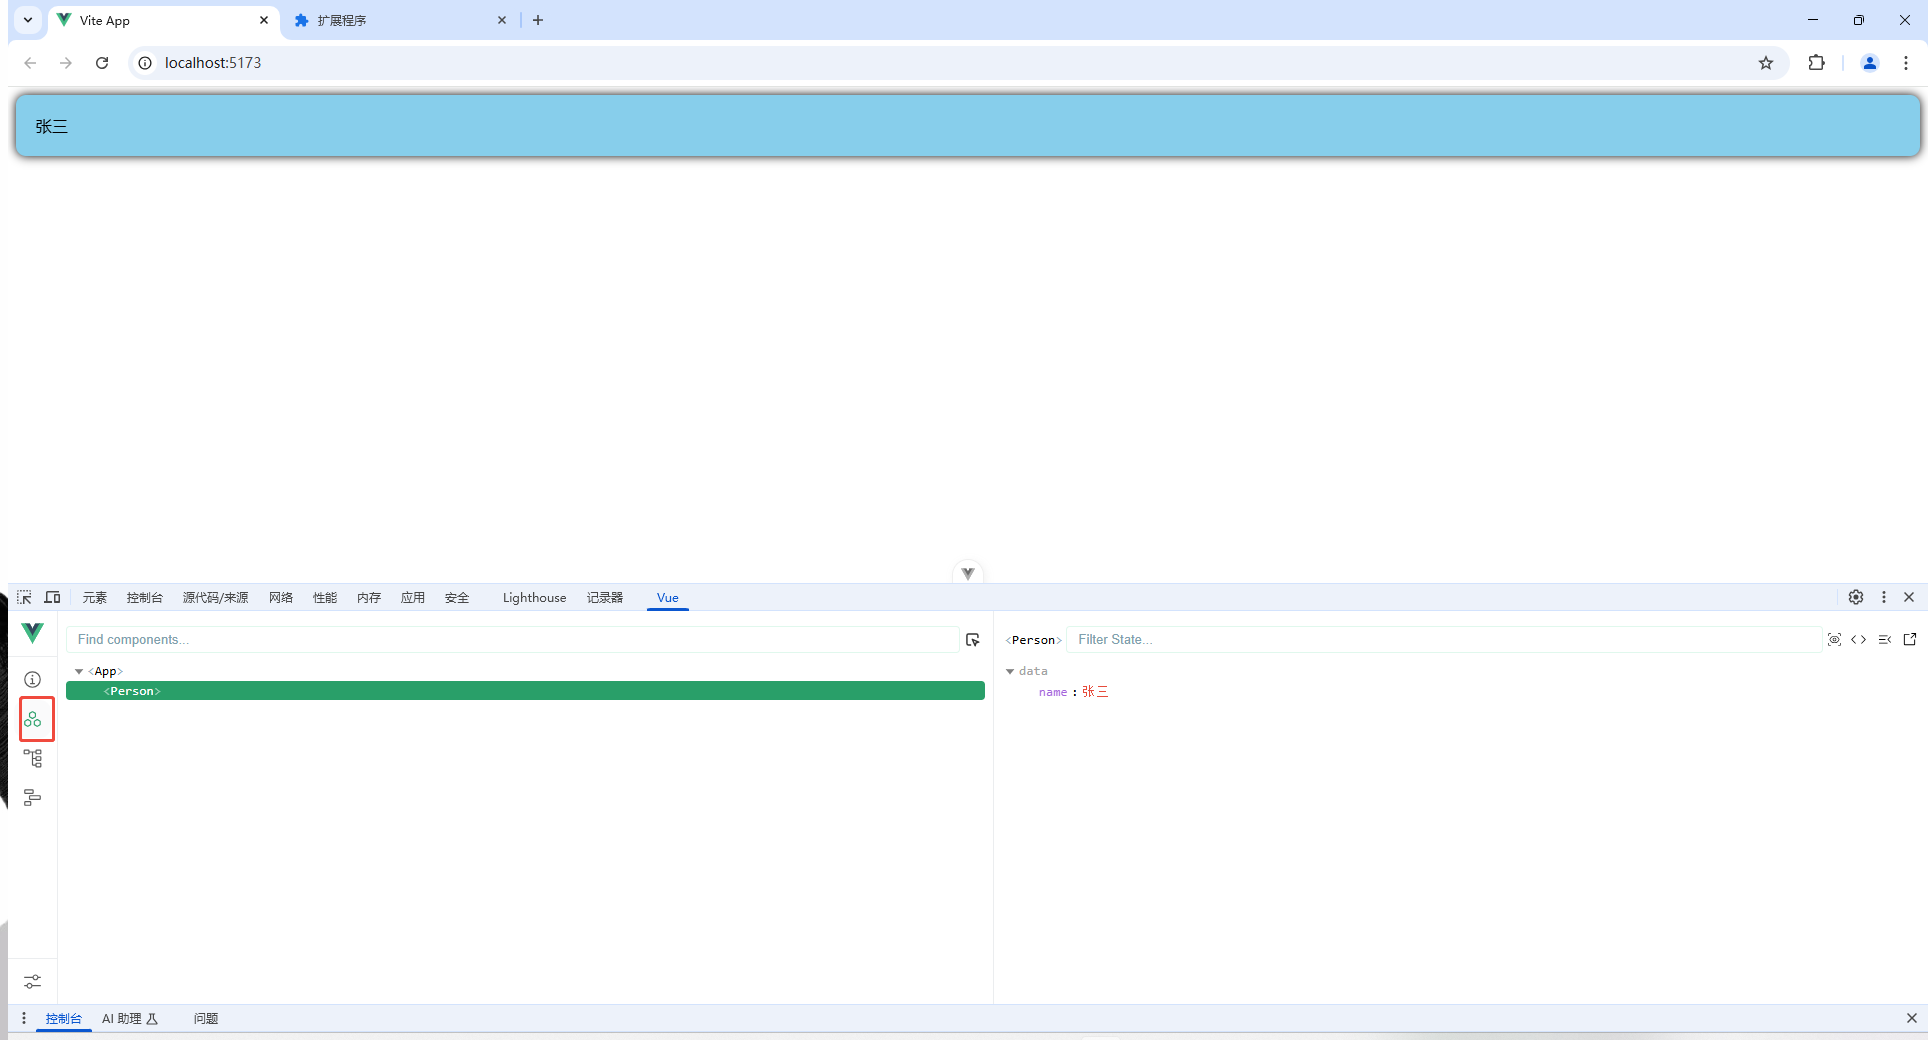Select the Components inspector in Vue devtools sidebar

coord(33,719)
